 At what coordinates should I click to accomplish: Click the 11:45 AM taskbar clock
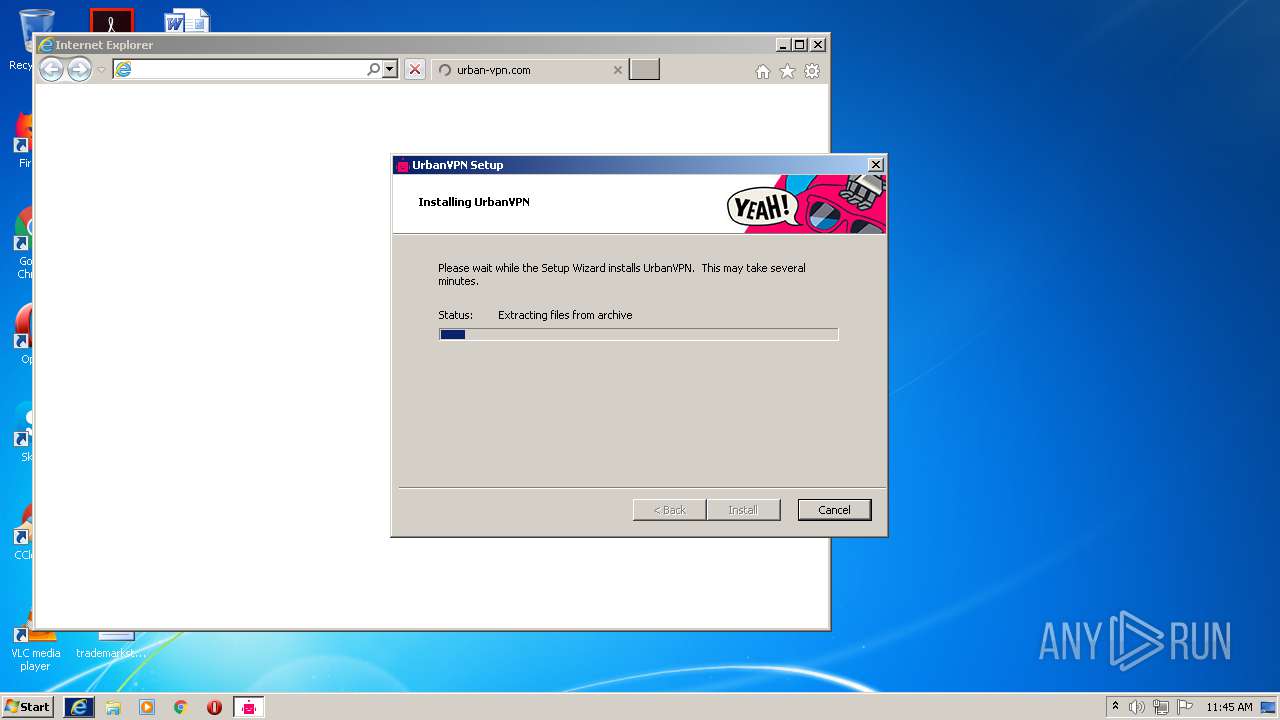(x=1229, y=707)
